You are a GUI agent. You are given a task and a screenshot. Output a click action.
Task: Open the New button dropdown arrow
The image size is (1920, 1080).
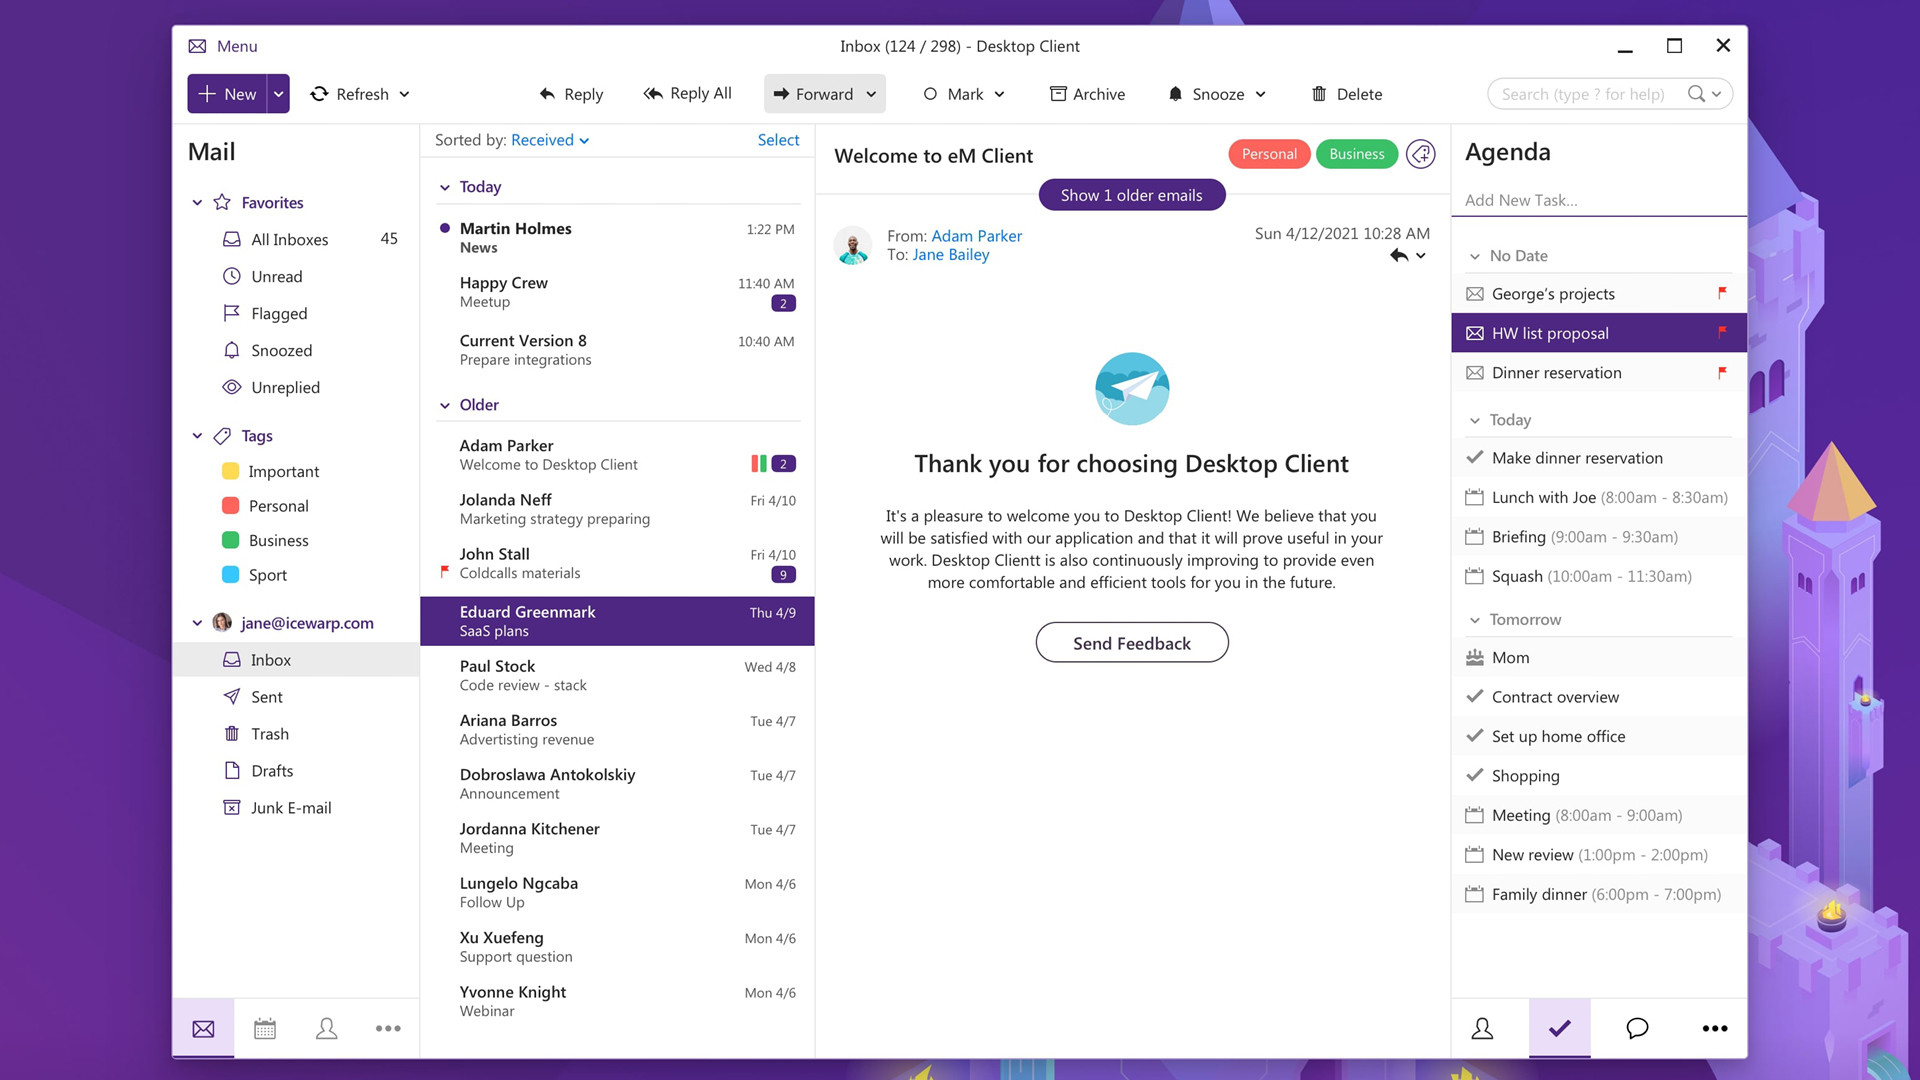coord(279,94)
